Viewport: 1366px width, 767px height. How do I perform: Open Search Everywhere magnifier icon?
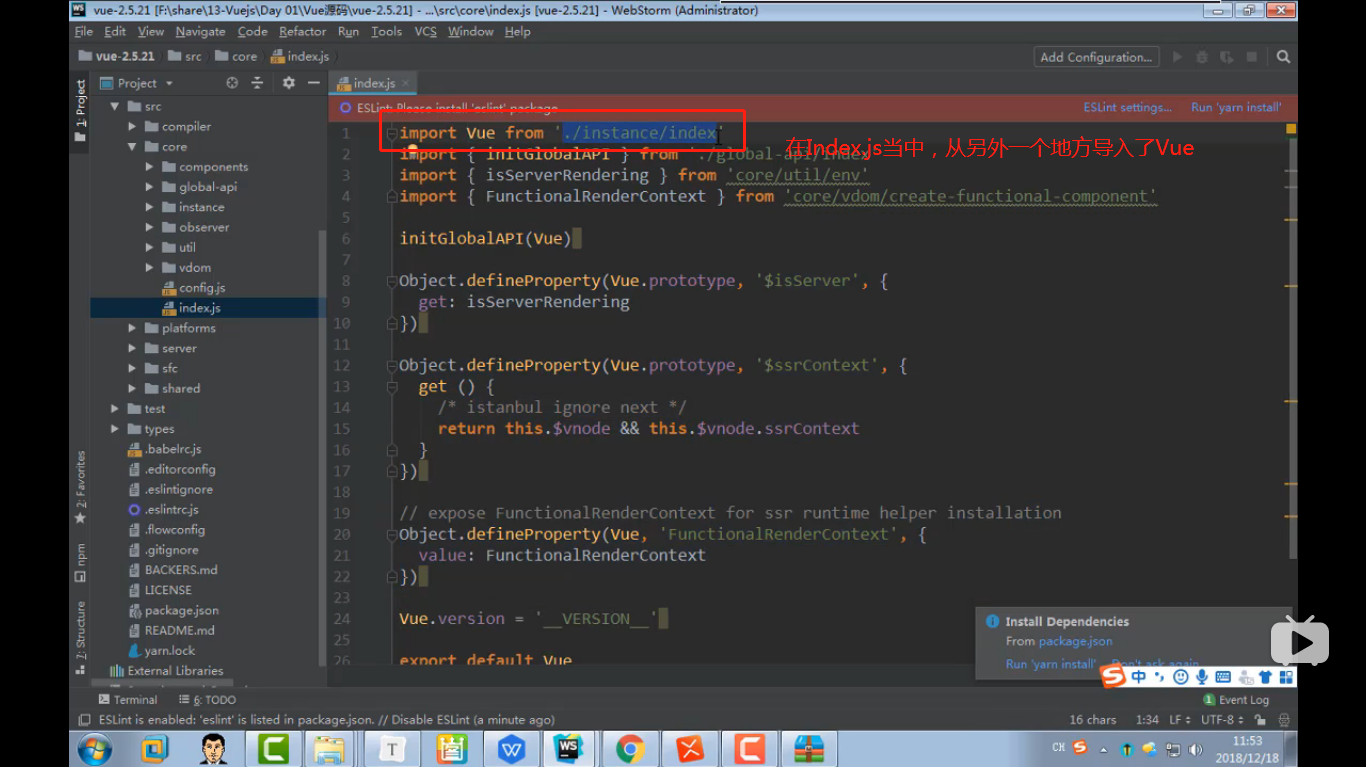[x=1283, y=57]
